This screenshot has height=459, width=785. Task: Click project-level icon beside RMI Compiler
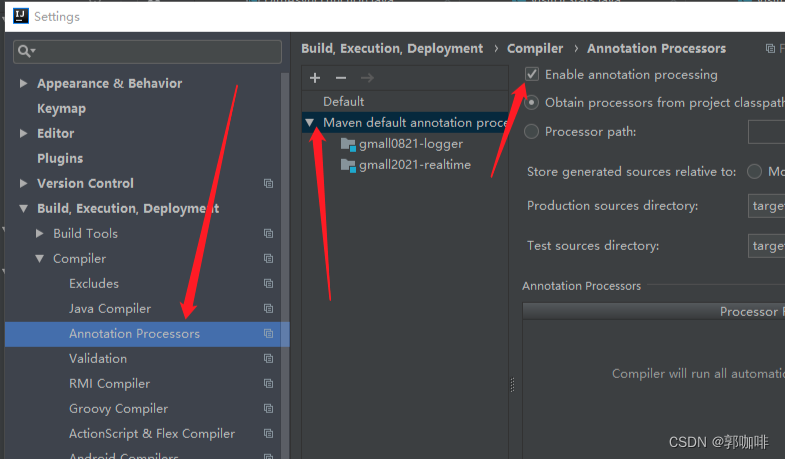(268, 384)
